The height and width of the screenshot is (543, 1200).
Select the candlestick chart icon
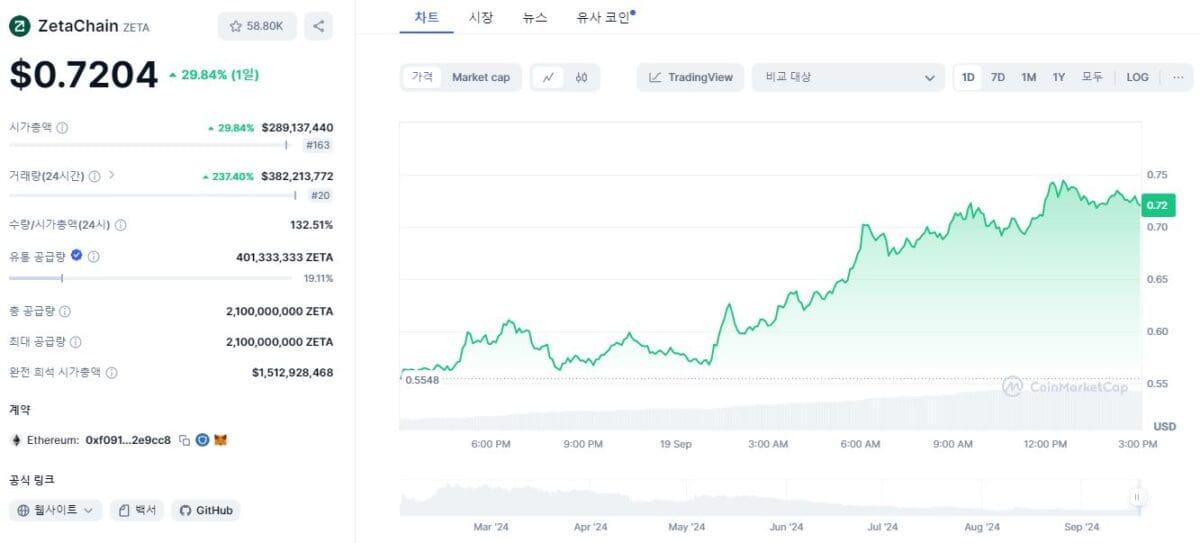[581, 77]
